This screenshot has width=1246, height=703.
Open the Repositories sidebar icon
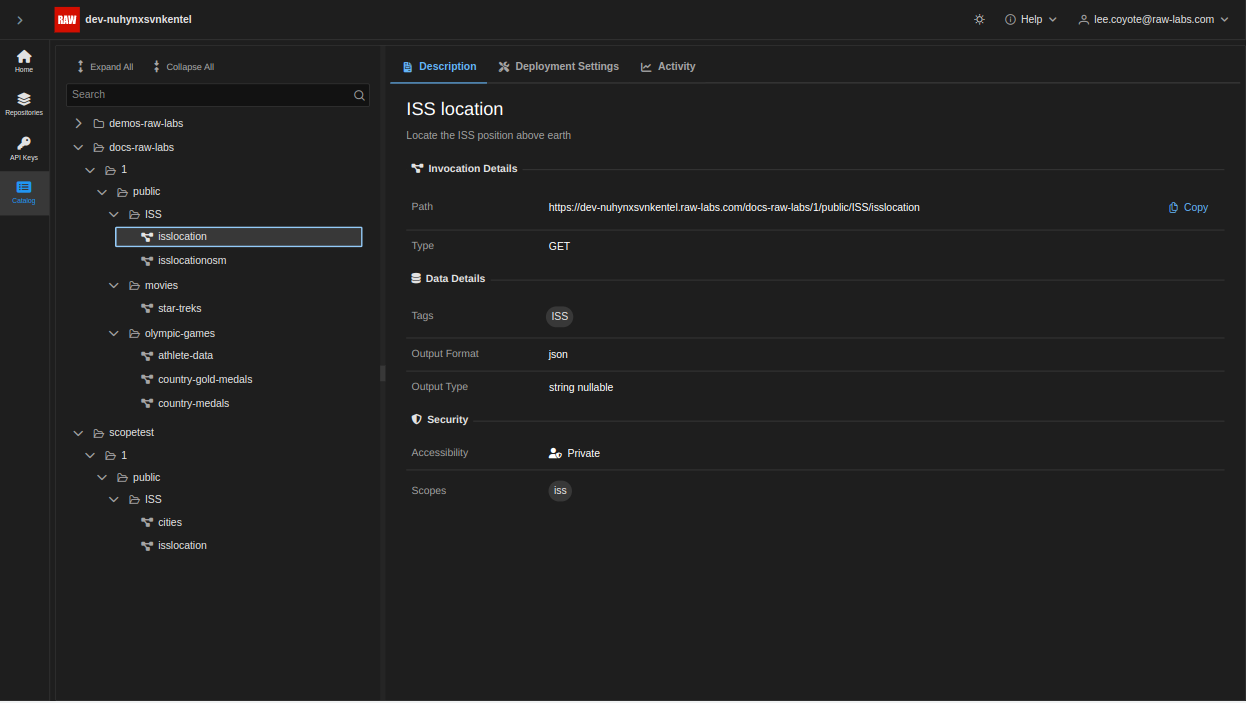(x=24, y=104)
